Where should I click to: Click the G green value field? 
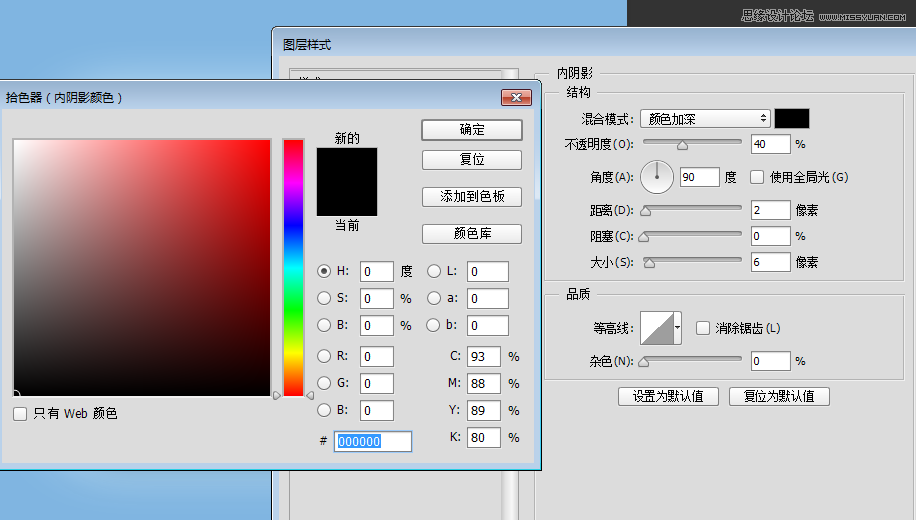point(377,383)
